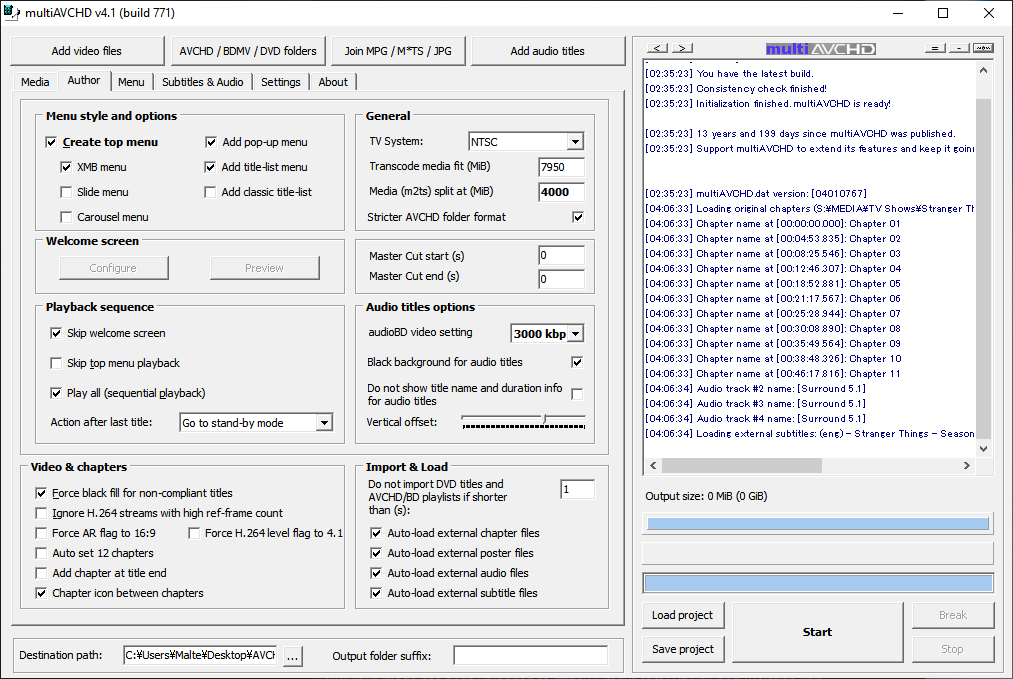Click the log horizontal scrollbar thumb
This screenshot has width=1013, height=679.
coord(742,465)
